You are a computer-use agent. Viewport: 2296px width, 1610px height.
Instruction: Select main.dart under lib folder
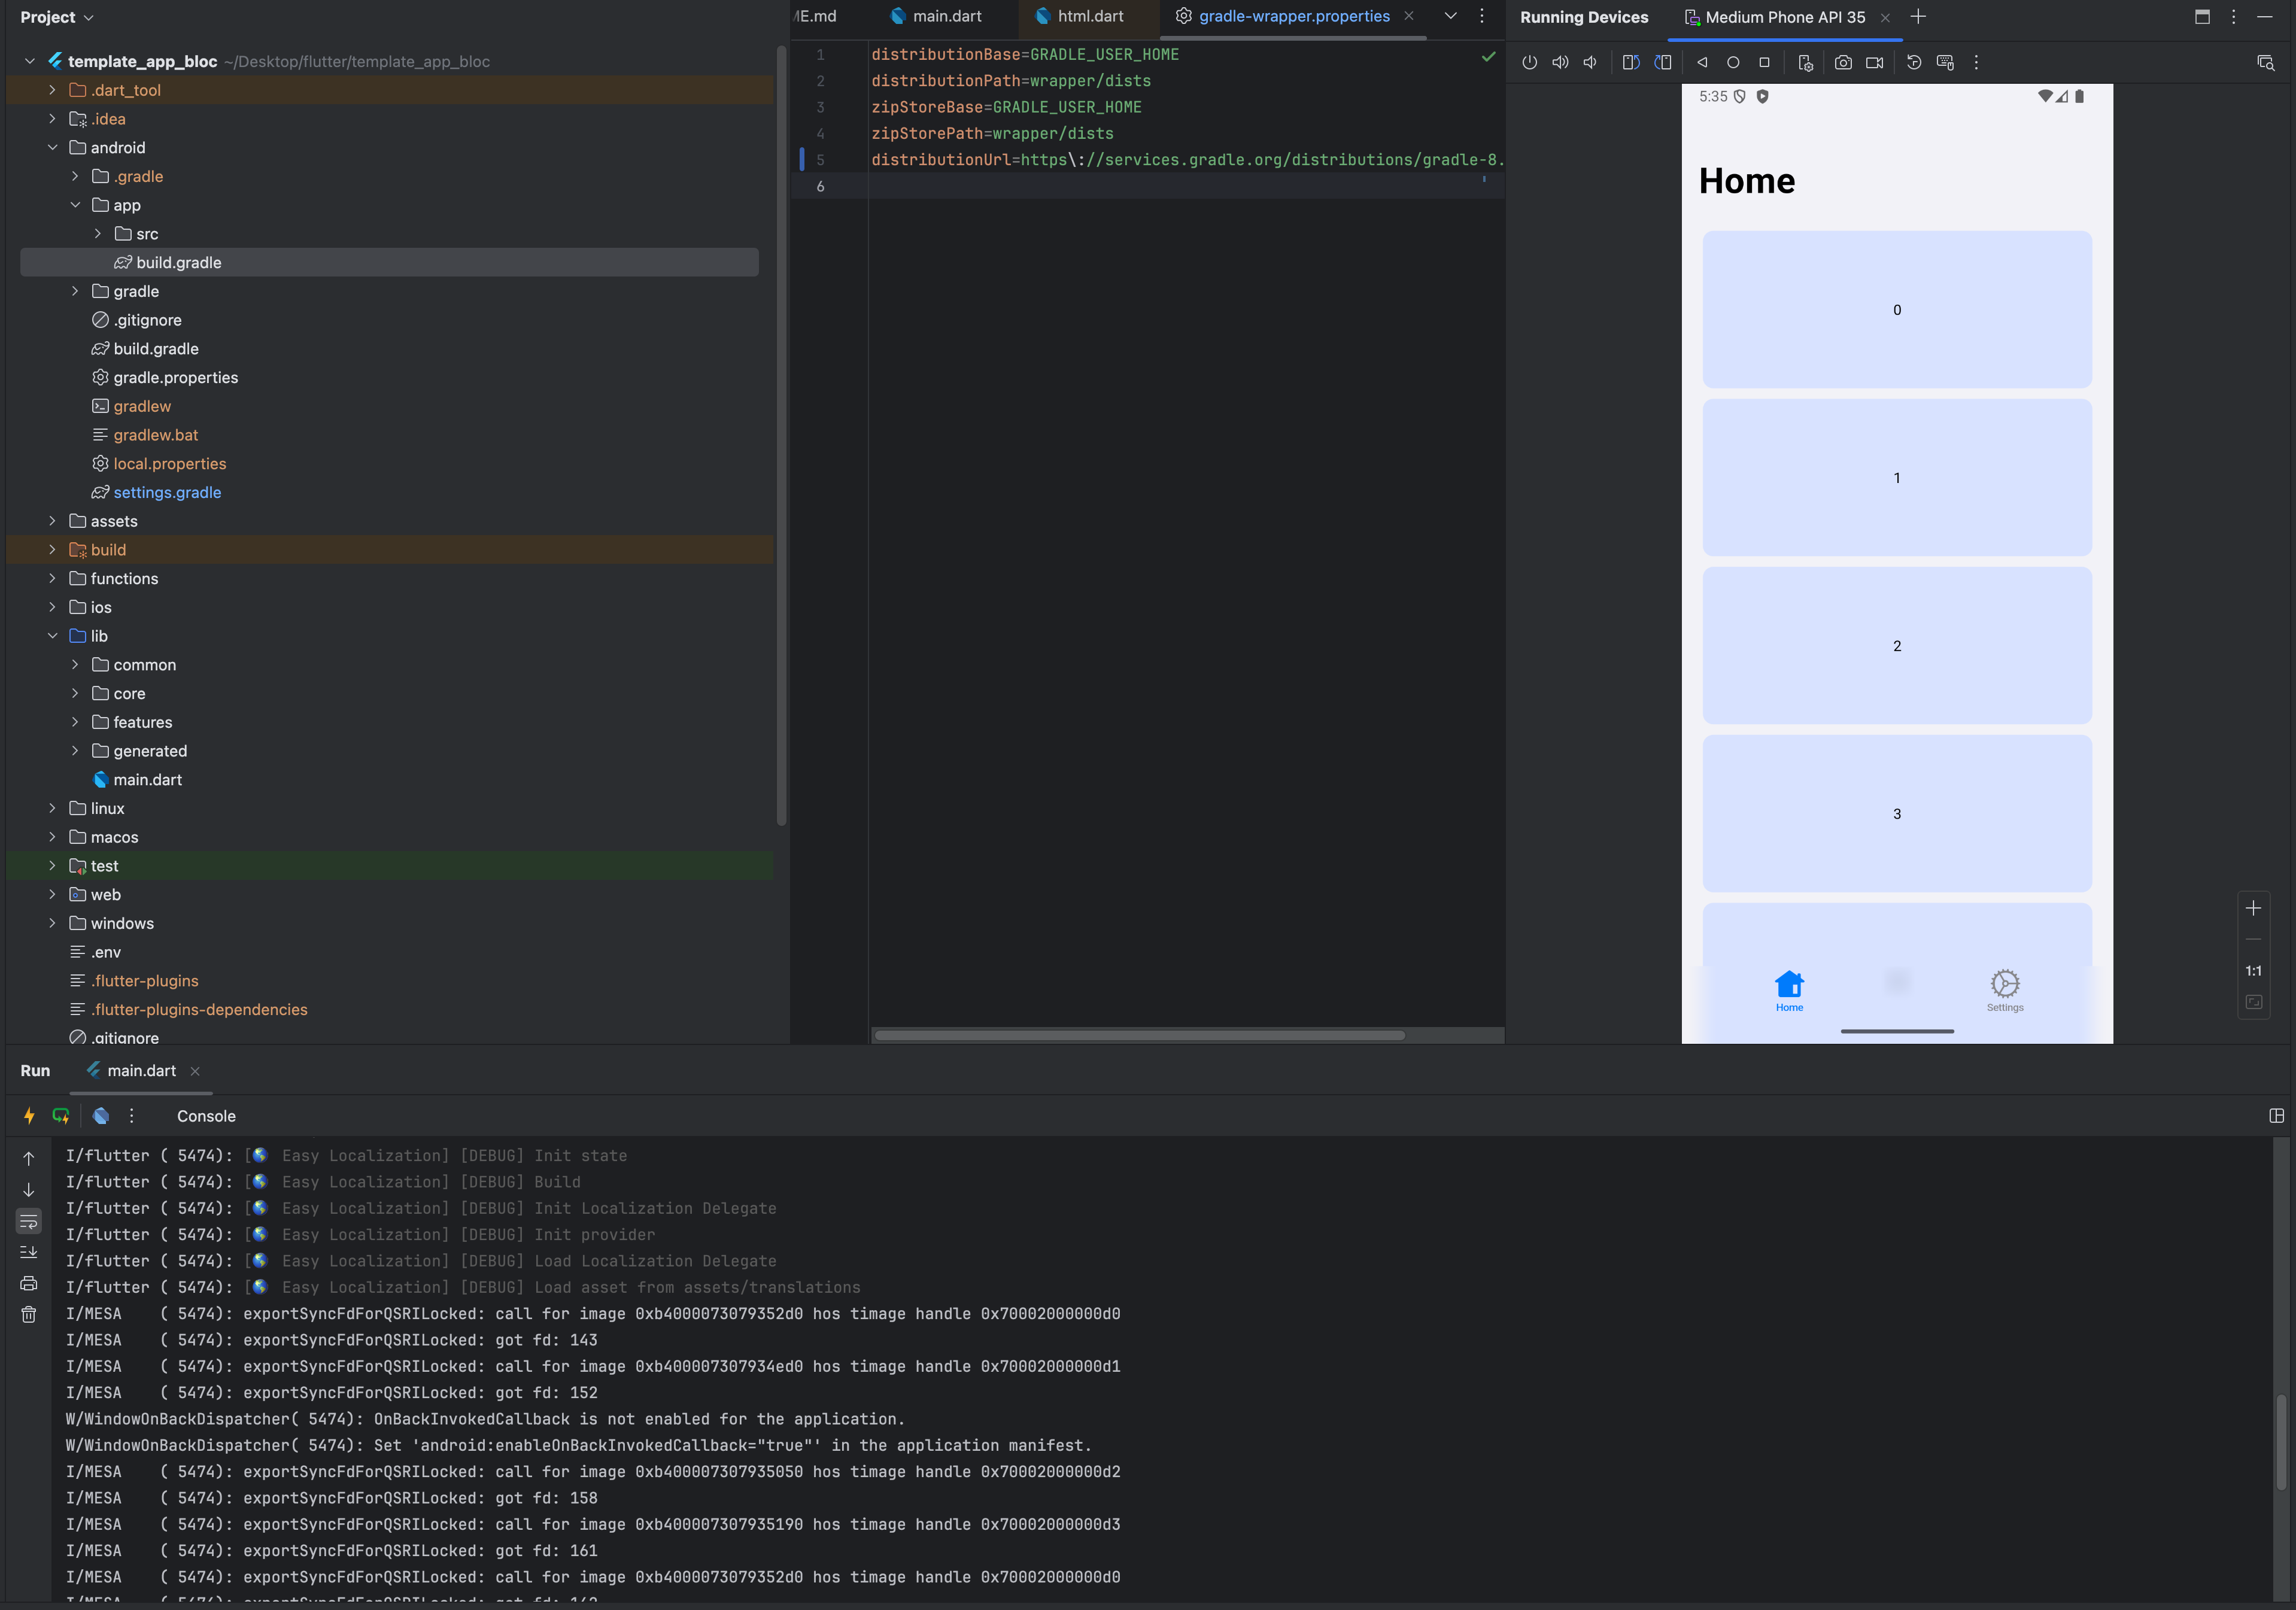[147, 780]
